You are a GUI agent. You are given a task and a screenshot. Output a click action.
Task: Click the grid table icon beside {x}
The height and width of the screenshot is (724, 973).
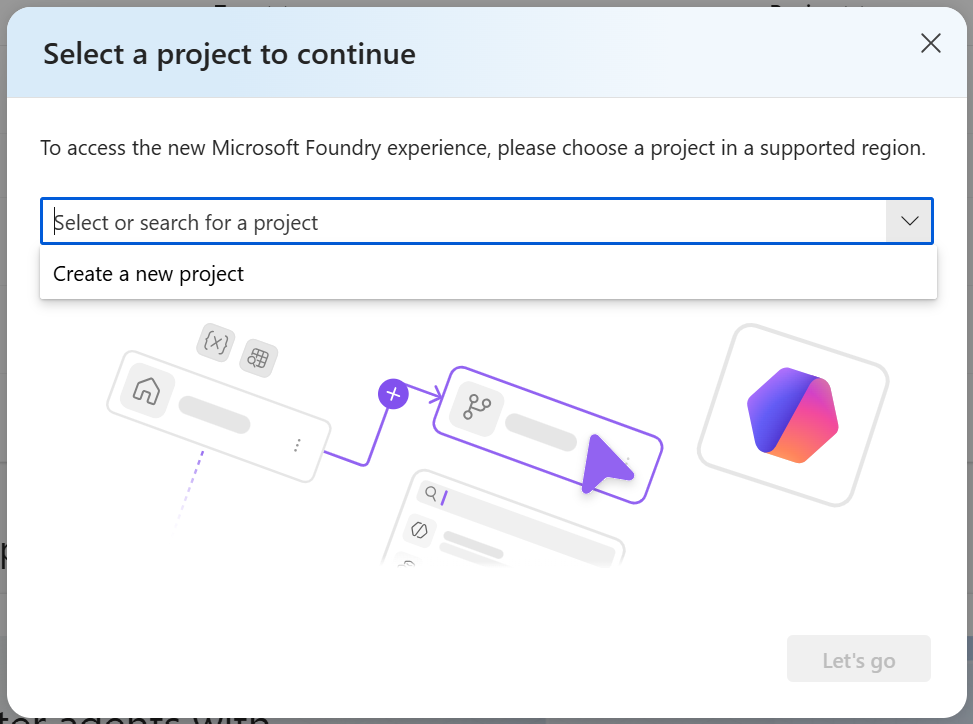click(x=258, y=357)
